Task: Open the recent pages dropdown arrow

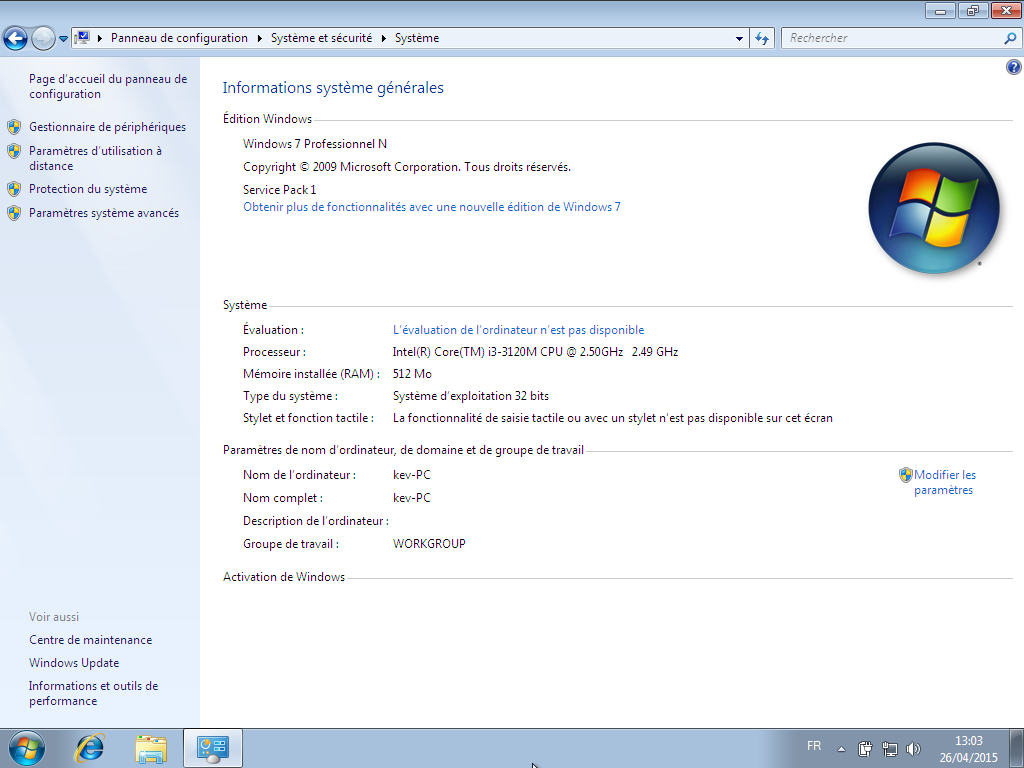Action: [x=63, y=39]
